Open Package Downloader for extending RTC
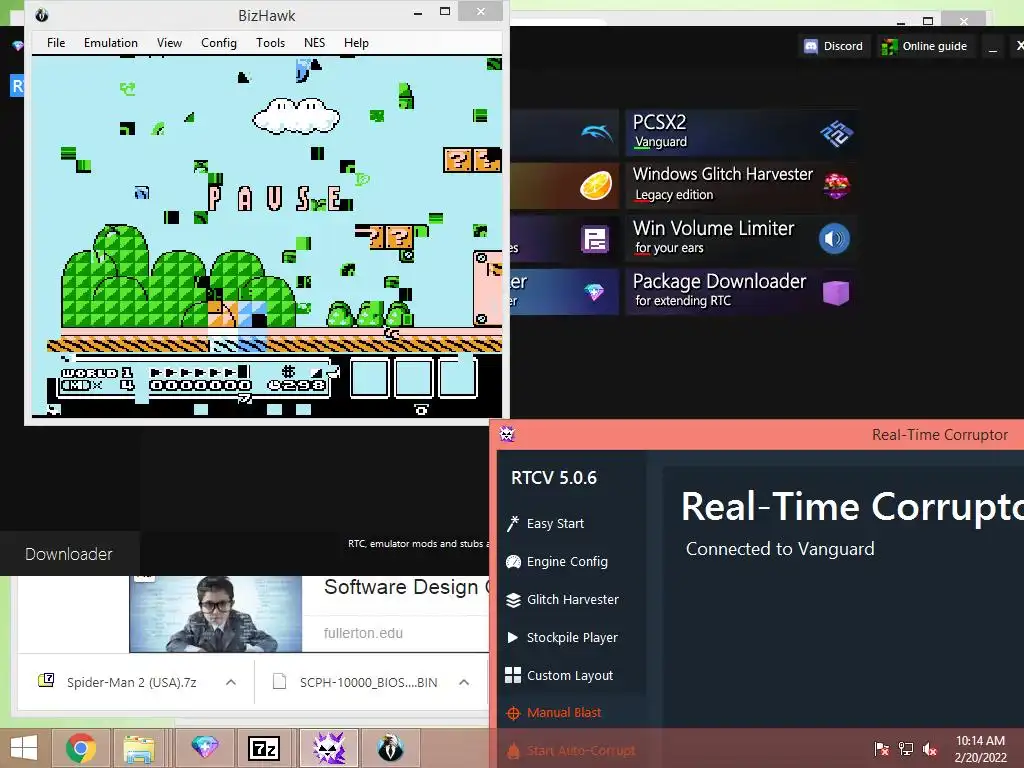 pos(742,292)
